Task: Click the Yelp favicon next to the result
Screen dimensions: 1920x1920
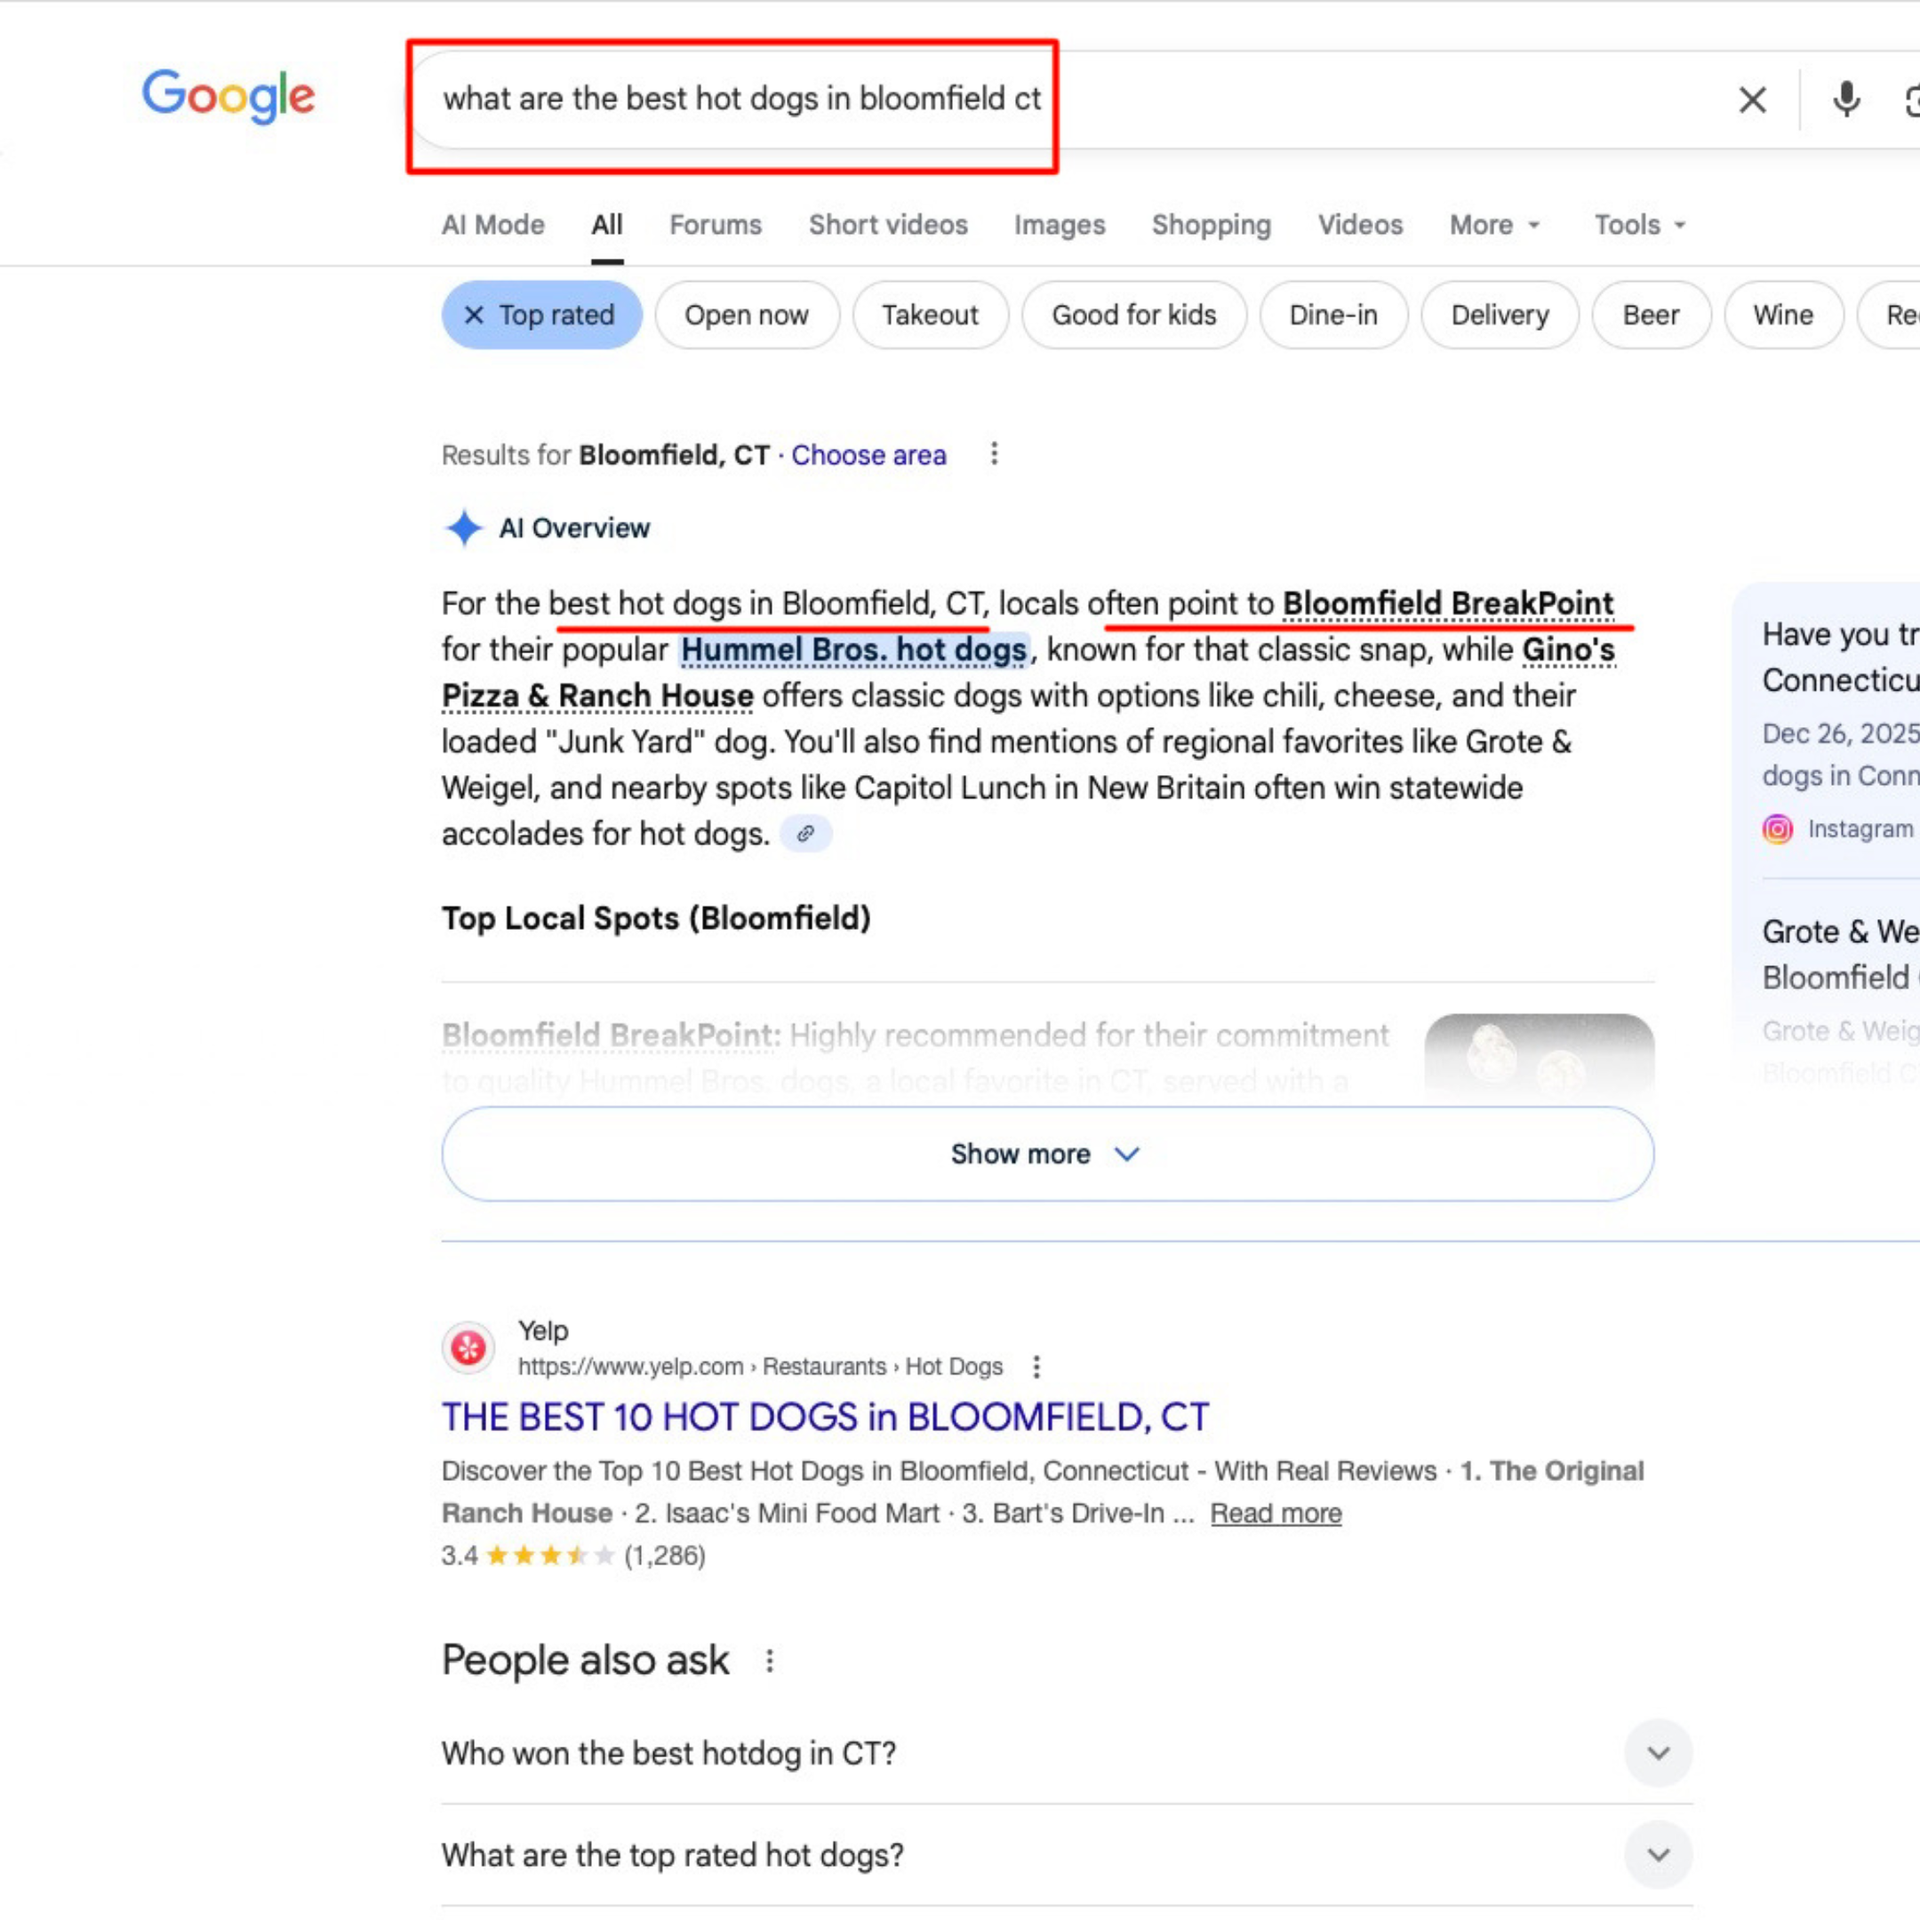Action: [x=467, y=1347]
